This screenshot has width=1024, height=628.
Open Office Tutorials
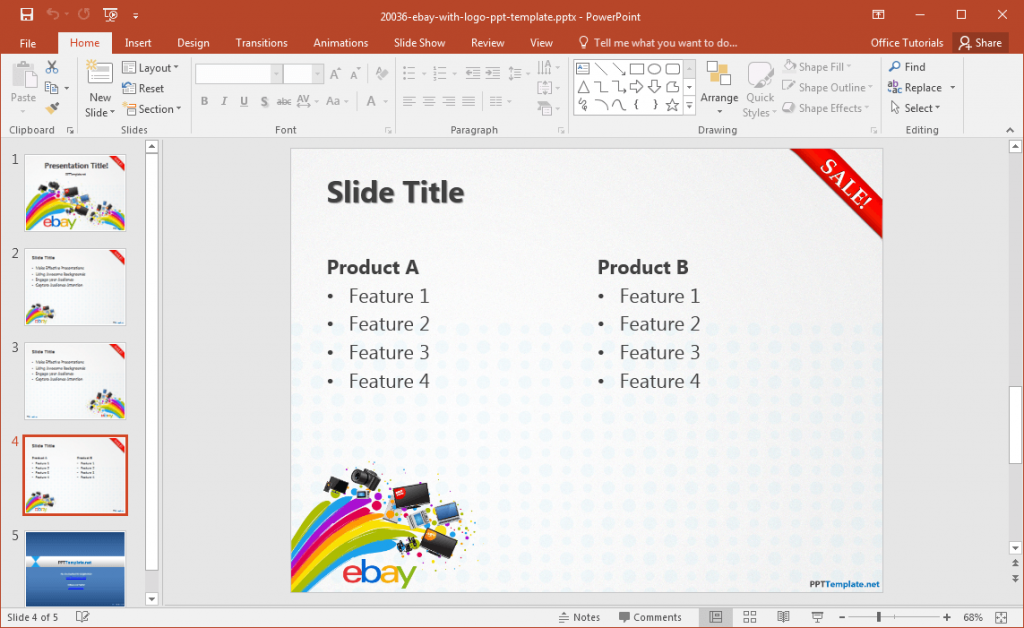[906, 42]
